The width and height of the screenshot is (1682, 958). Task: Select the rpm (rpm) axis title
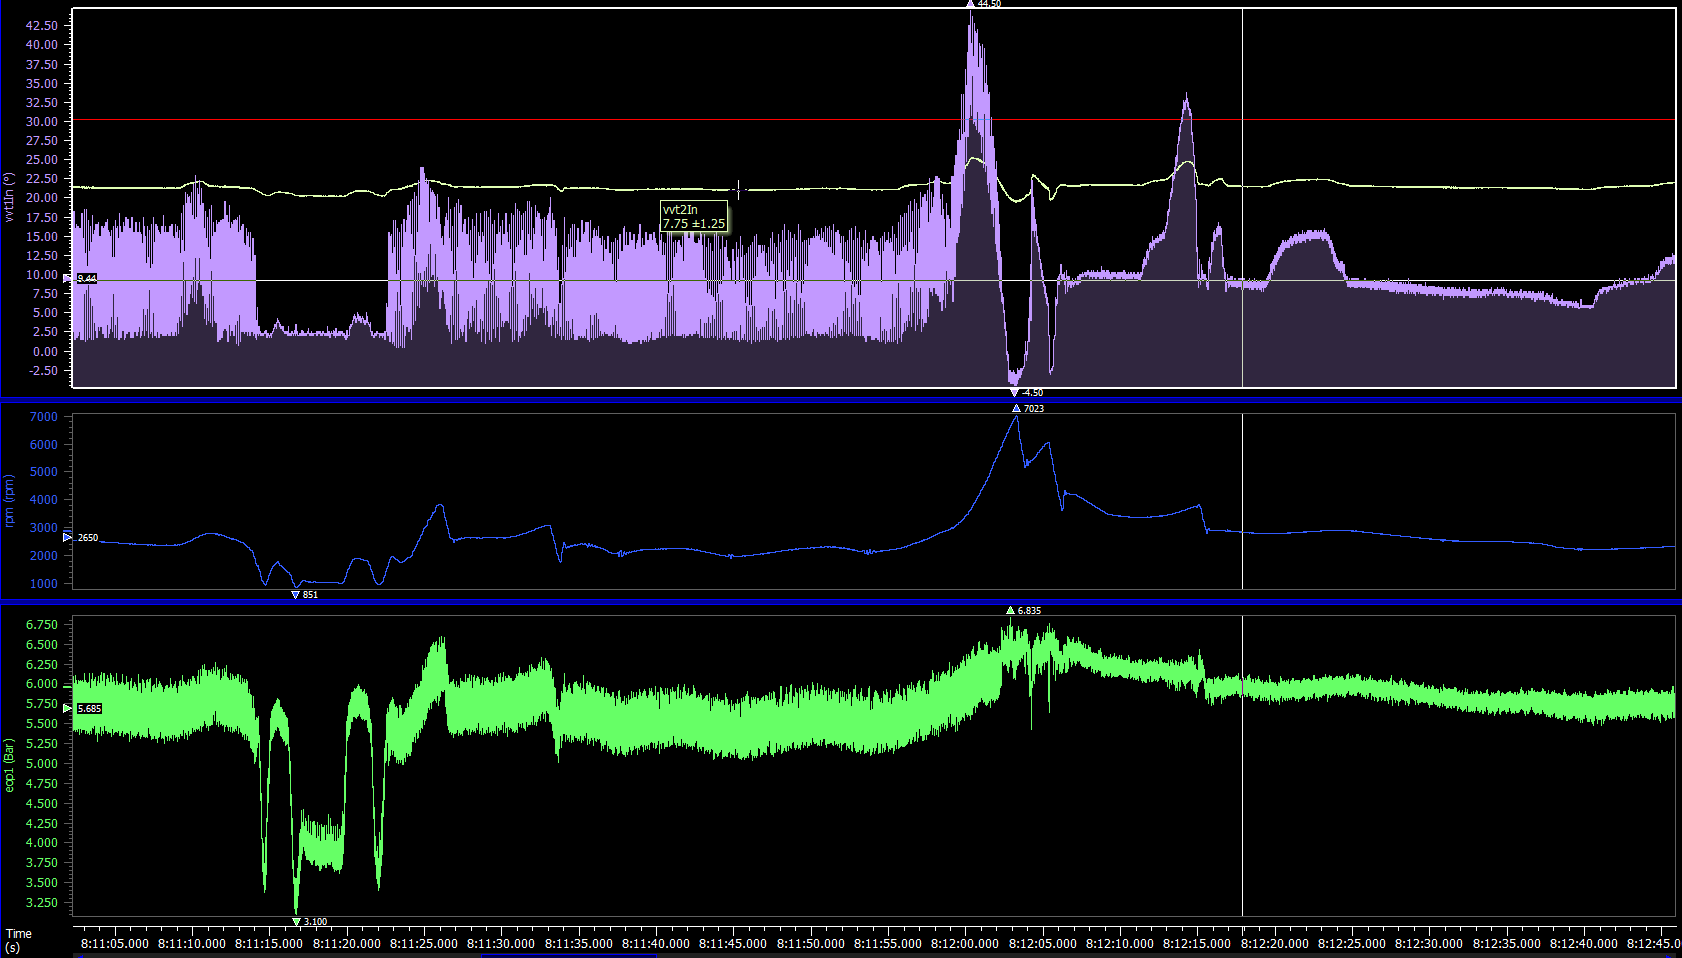click(x=9, y=501)
